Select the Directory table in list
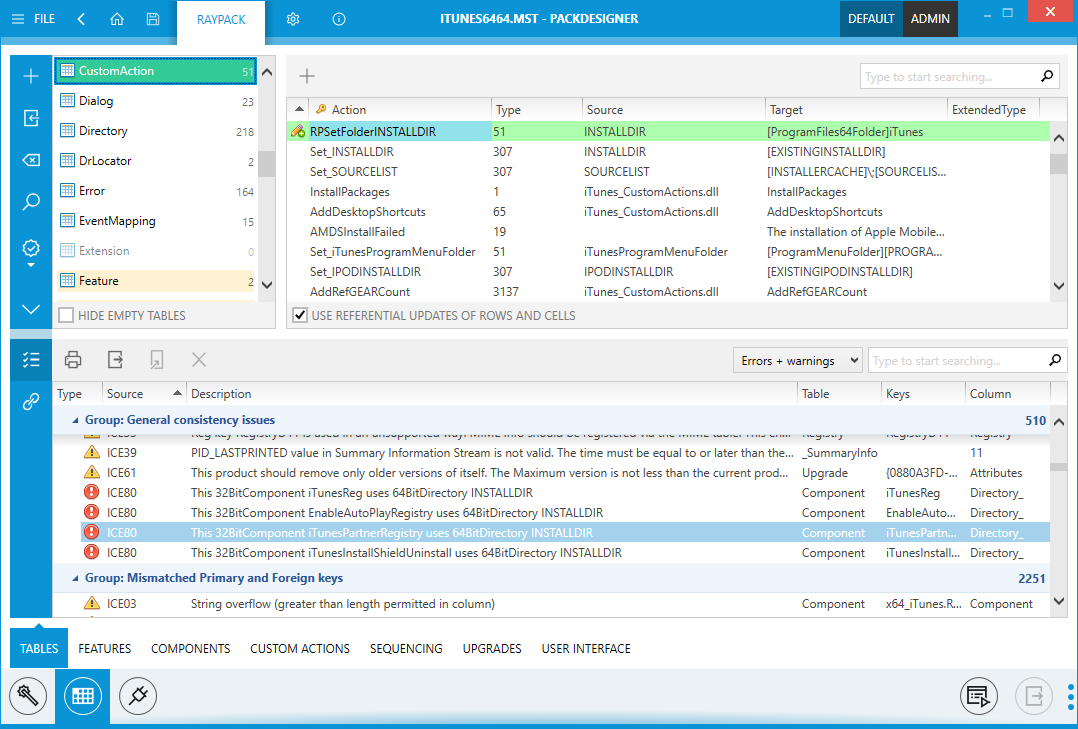 pos(103,131)
